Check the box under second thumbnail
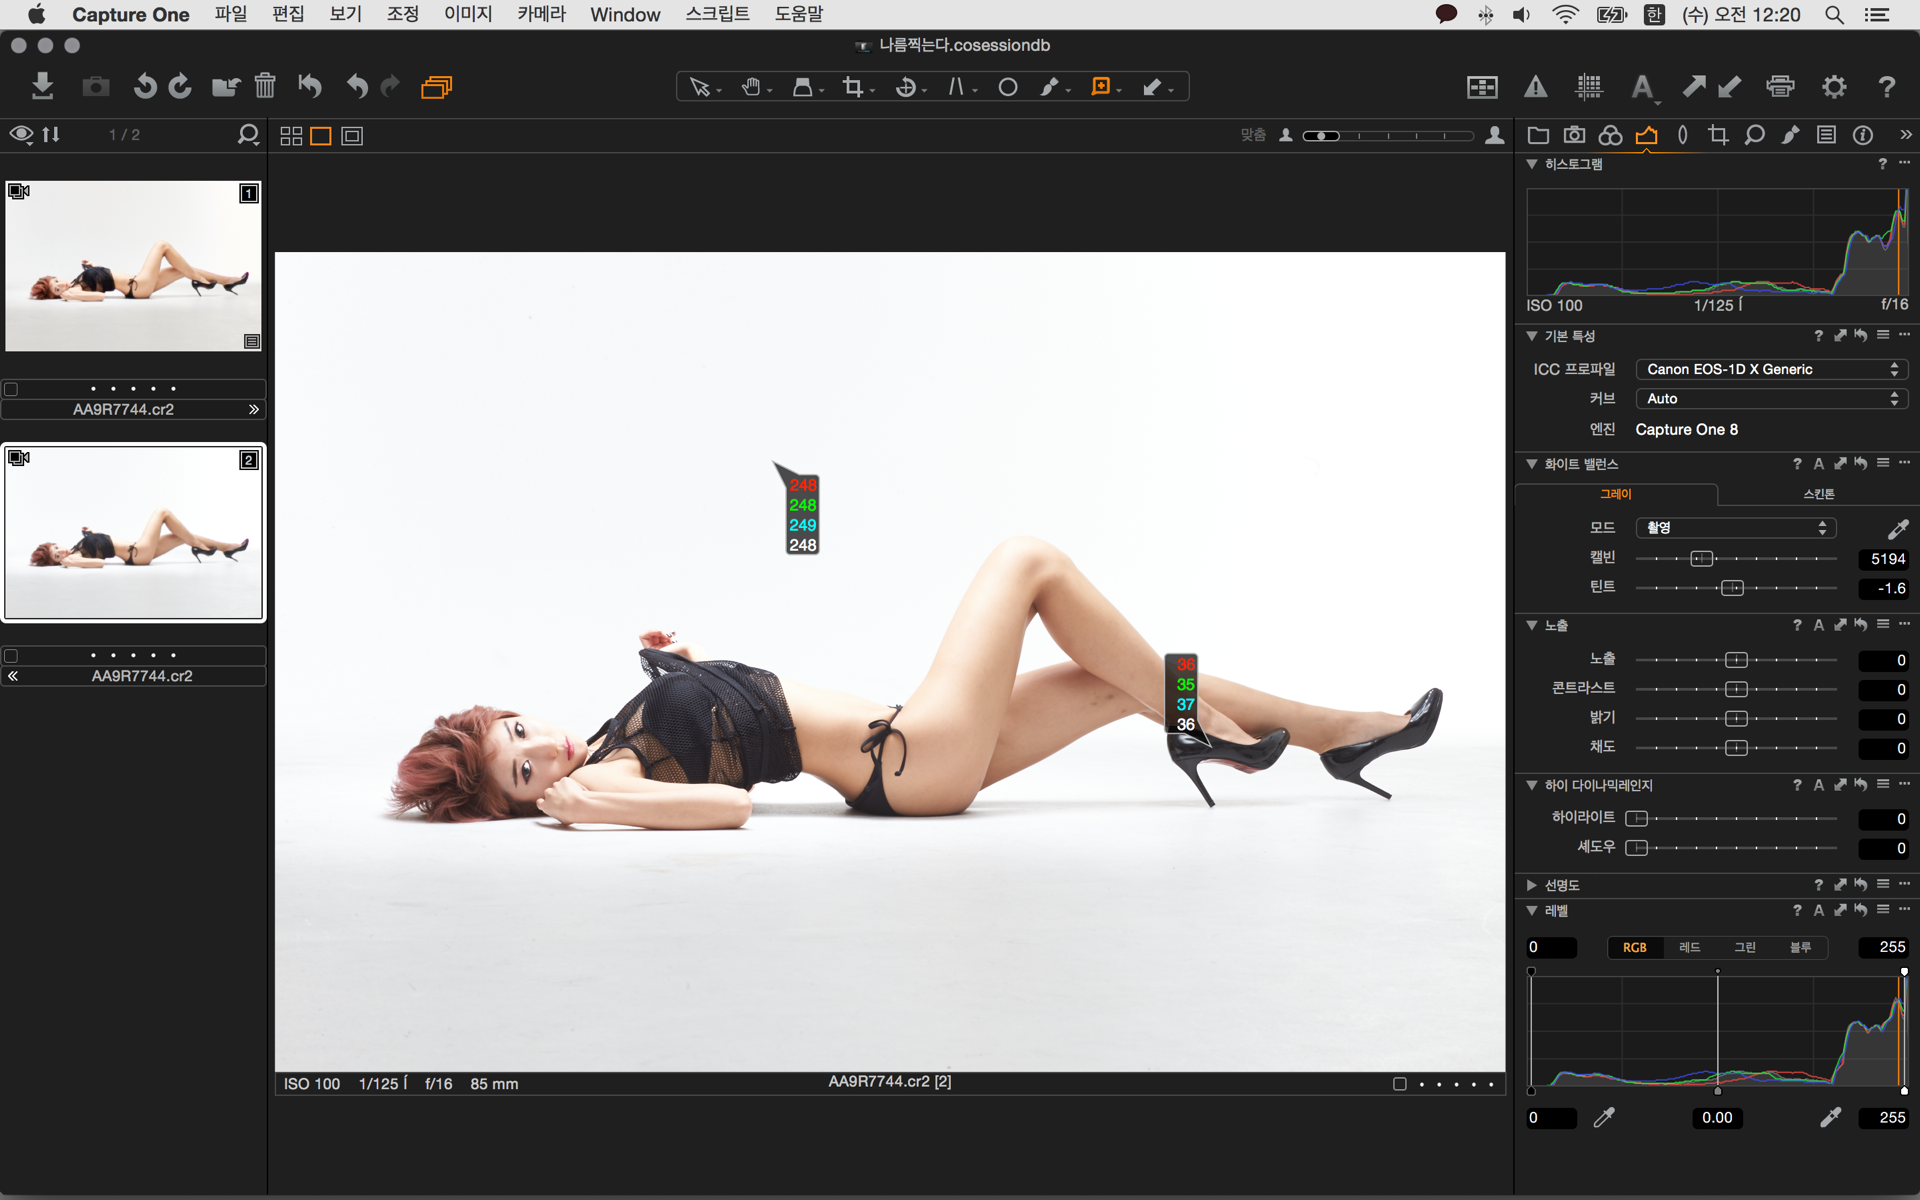Viewport: 1920px width, 1200px height. (11, 656)
